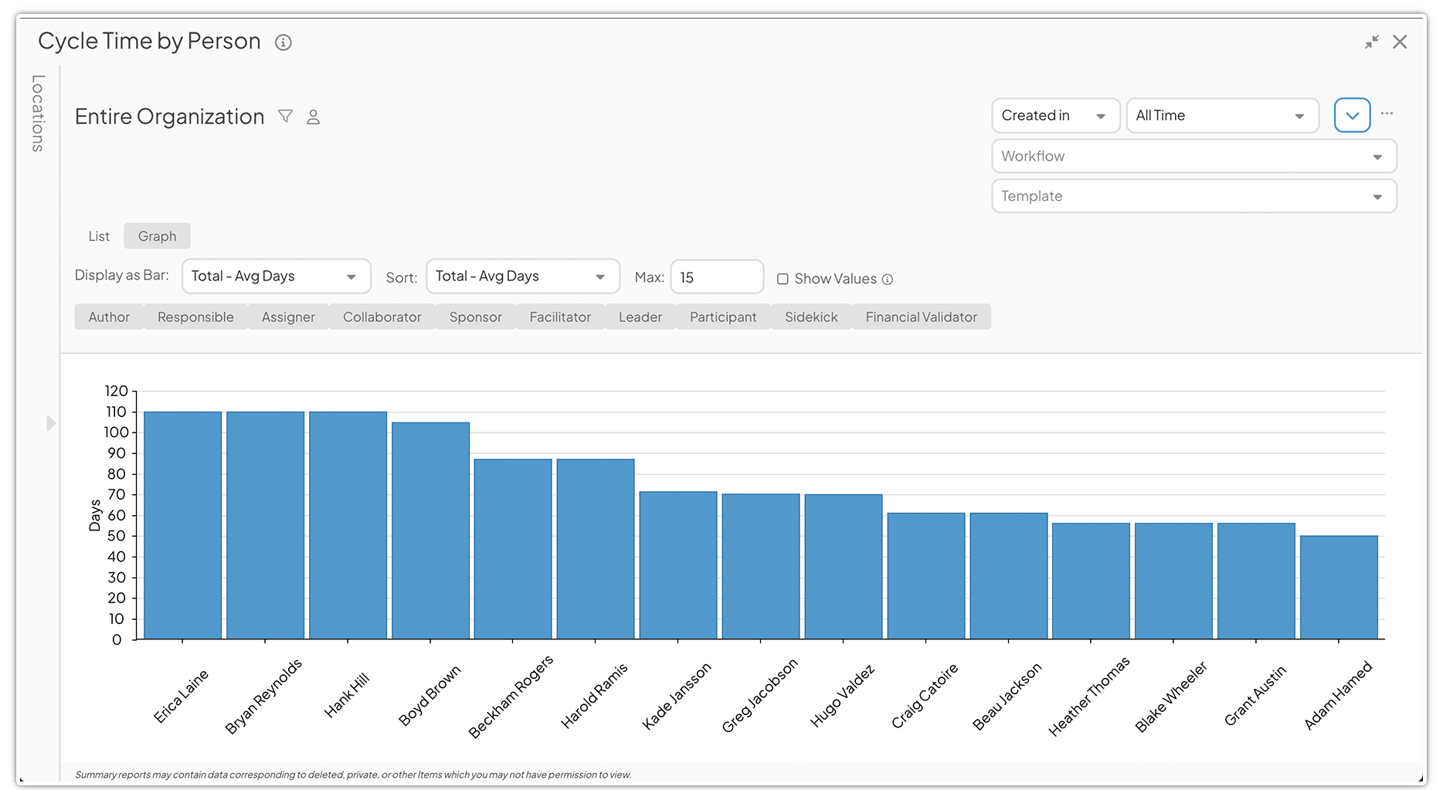This screenshot has width=1443, height=790.
Task: Open the info tooltip beside Cycle Time by Person
Action: tap(282, 42)
